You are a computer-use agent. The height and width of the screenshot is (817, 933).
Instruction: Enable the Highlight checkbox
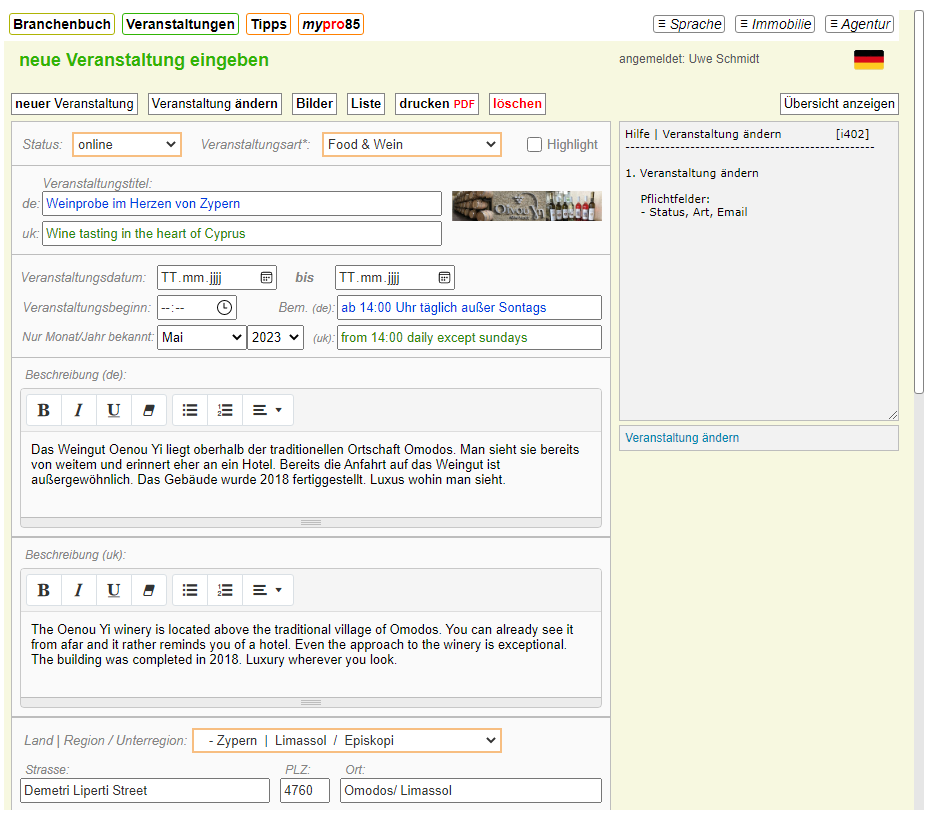tap(535, 144)
